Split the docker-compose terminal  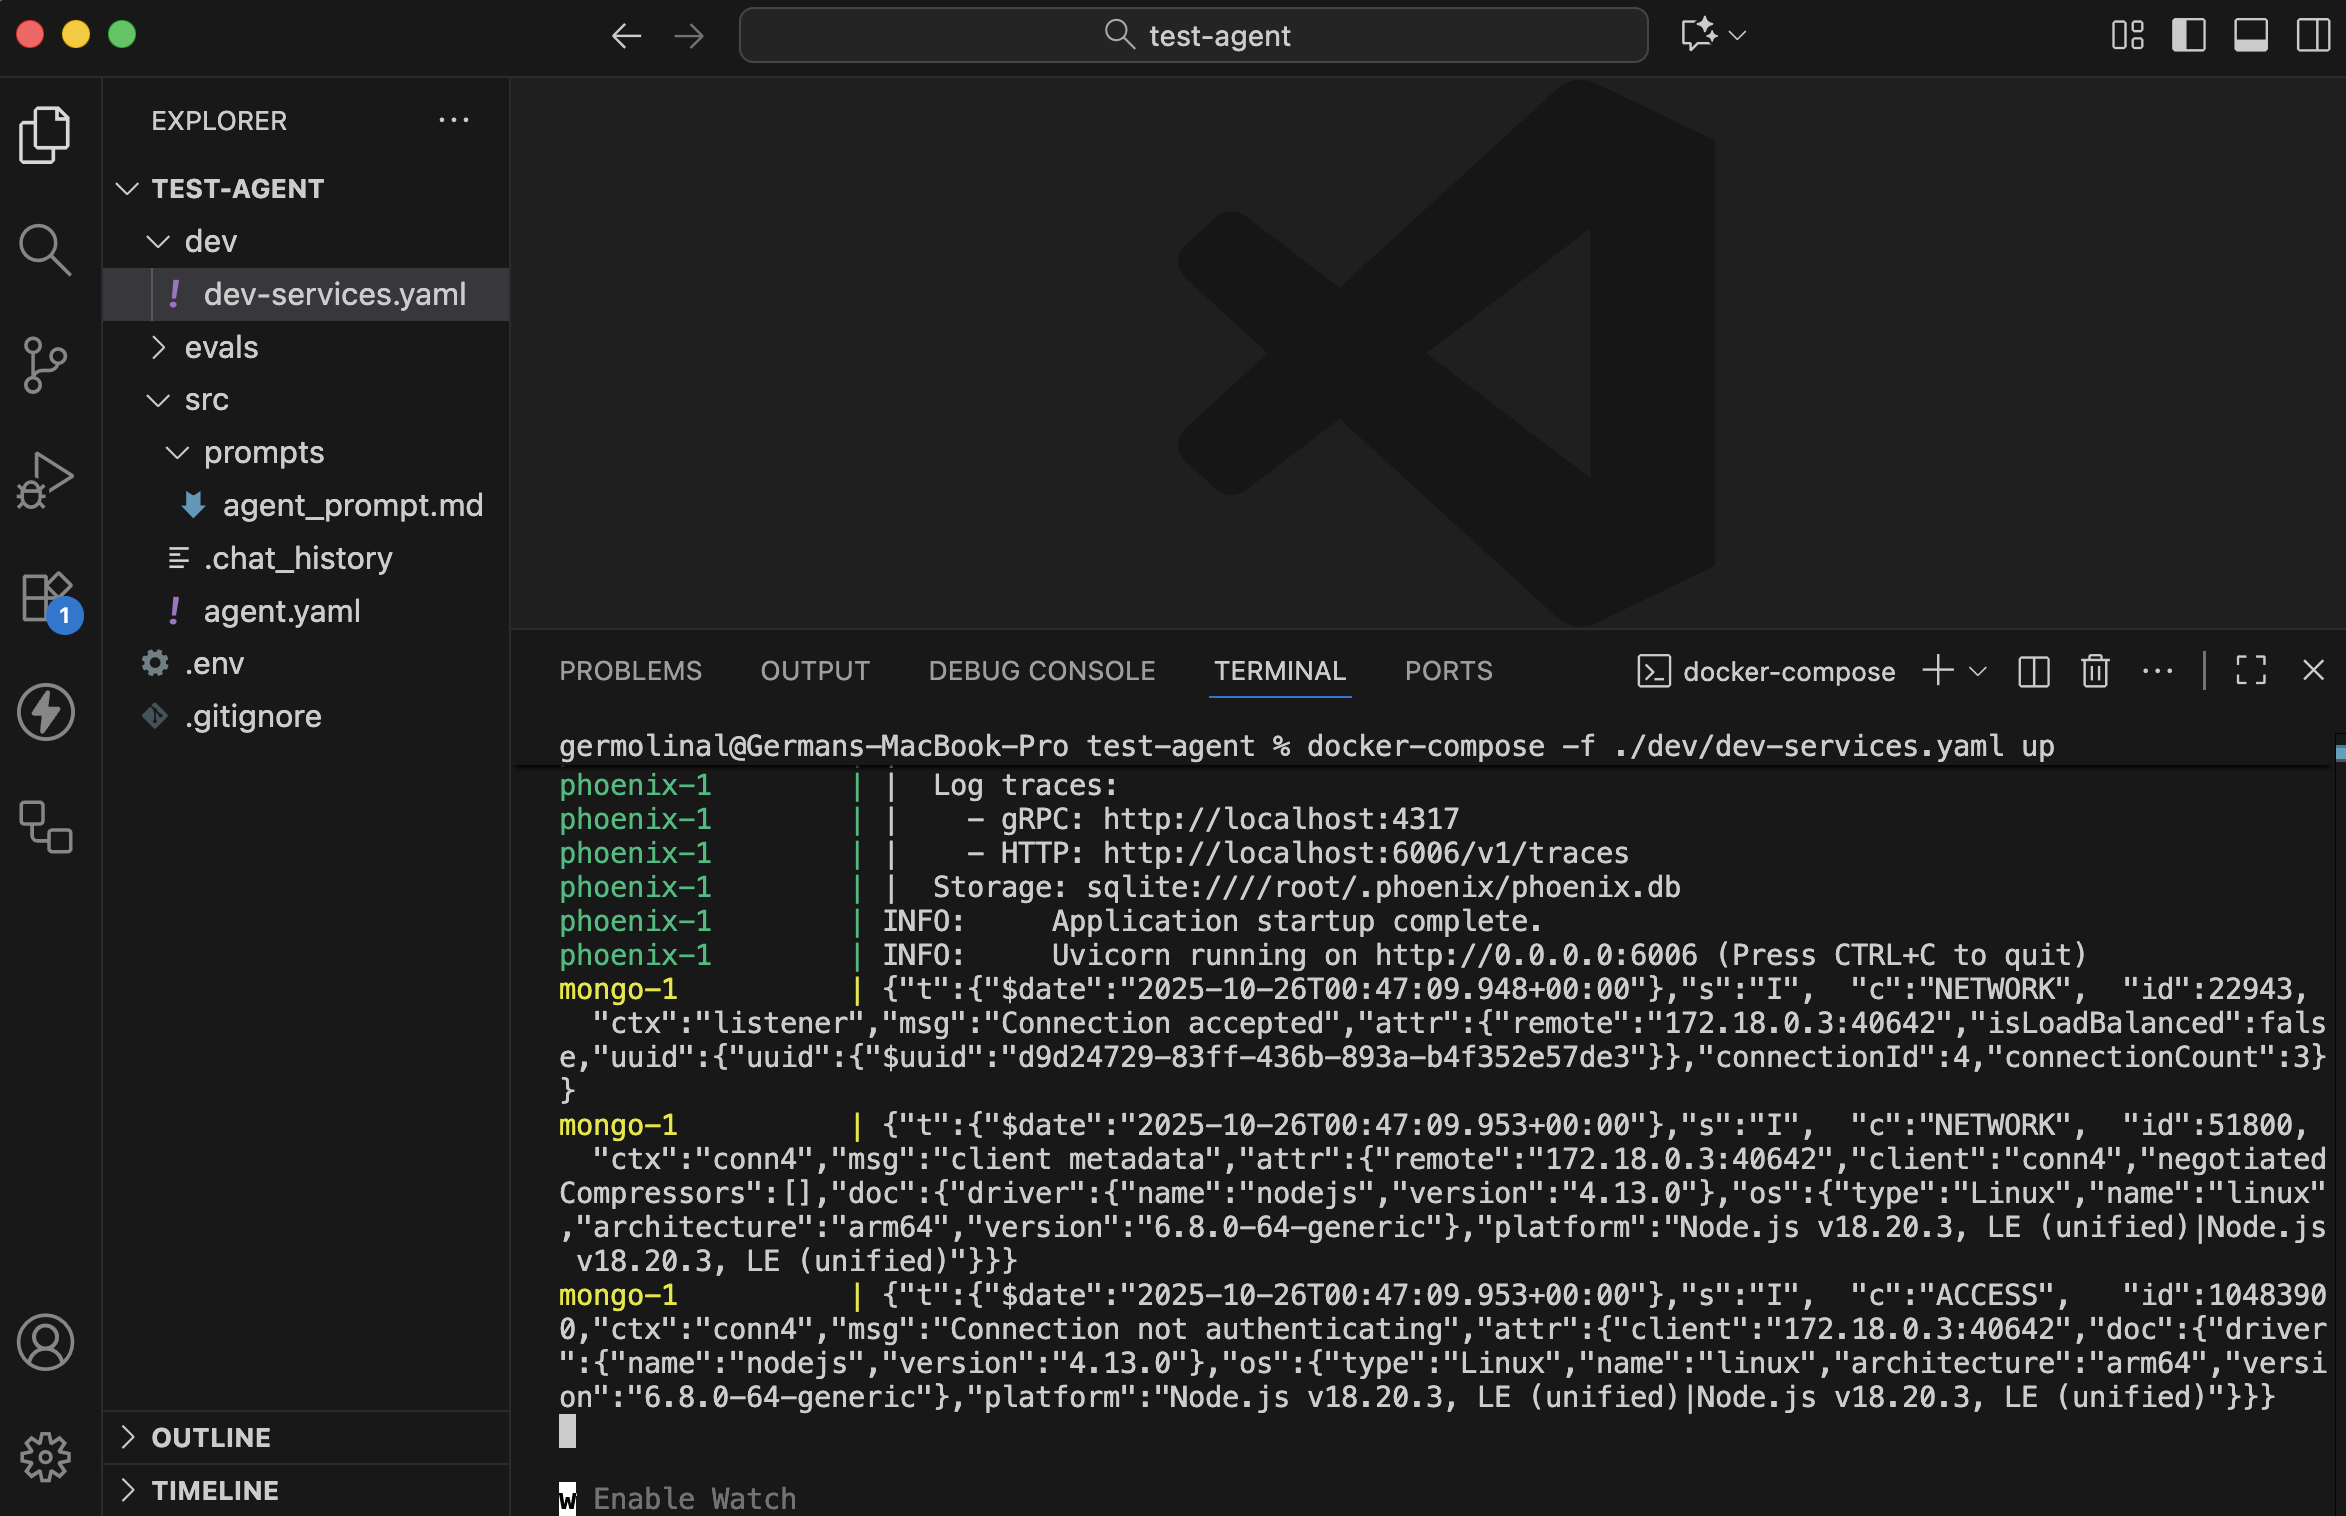[2034, 671]
